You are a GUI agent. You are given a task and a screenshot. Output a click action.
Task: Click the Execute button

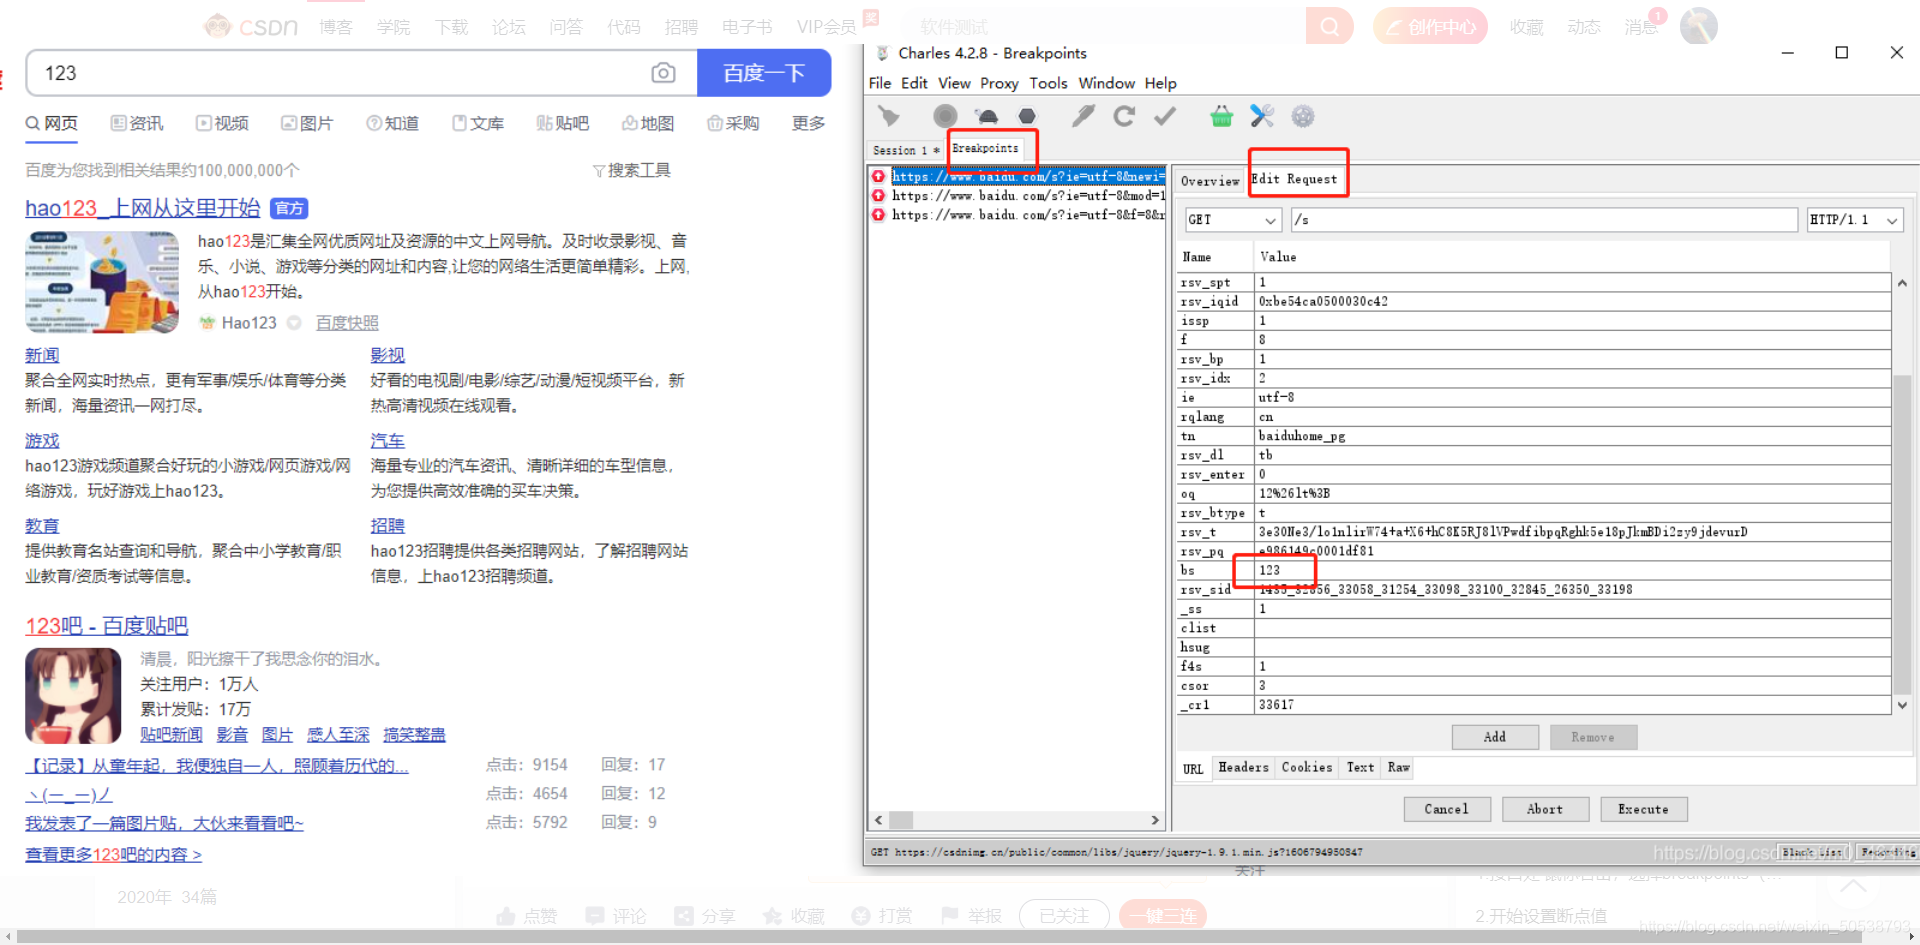pos(1644,809)
